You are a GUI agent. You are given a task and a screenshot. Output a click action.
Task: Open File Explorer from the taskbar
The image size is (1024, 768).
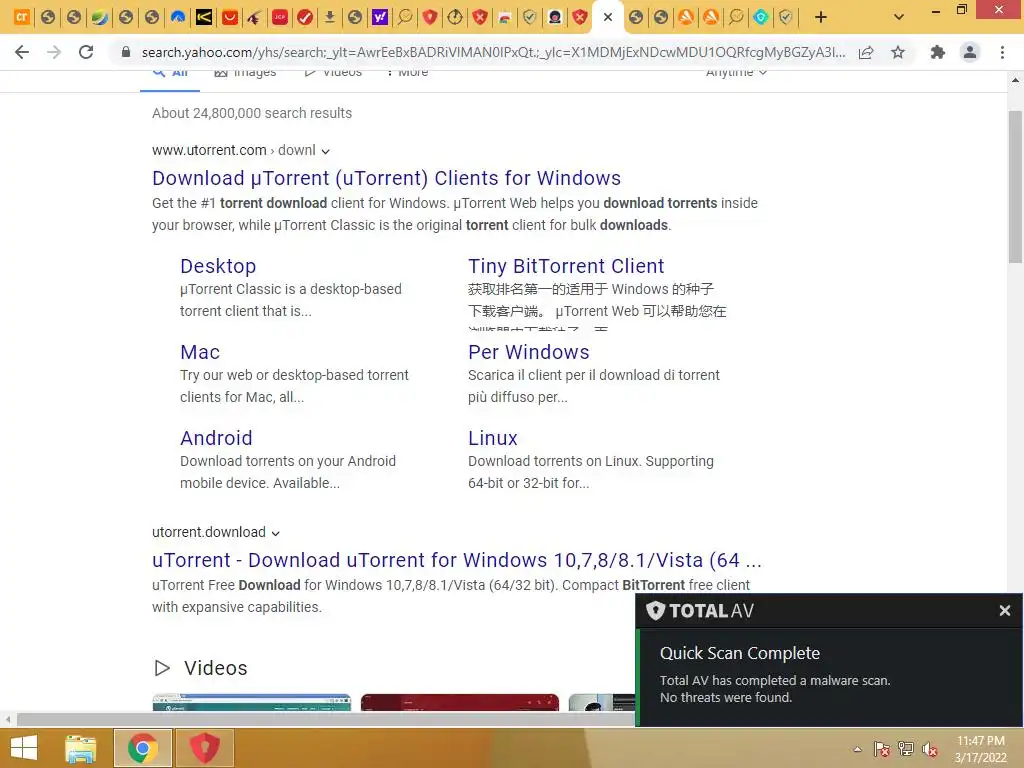pos(81,748)
